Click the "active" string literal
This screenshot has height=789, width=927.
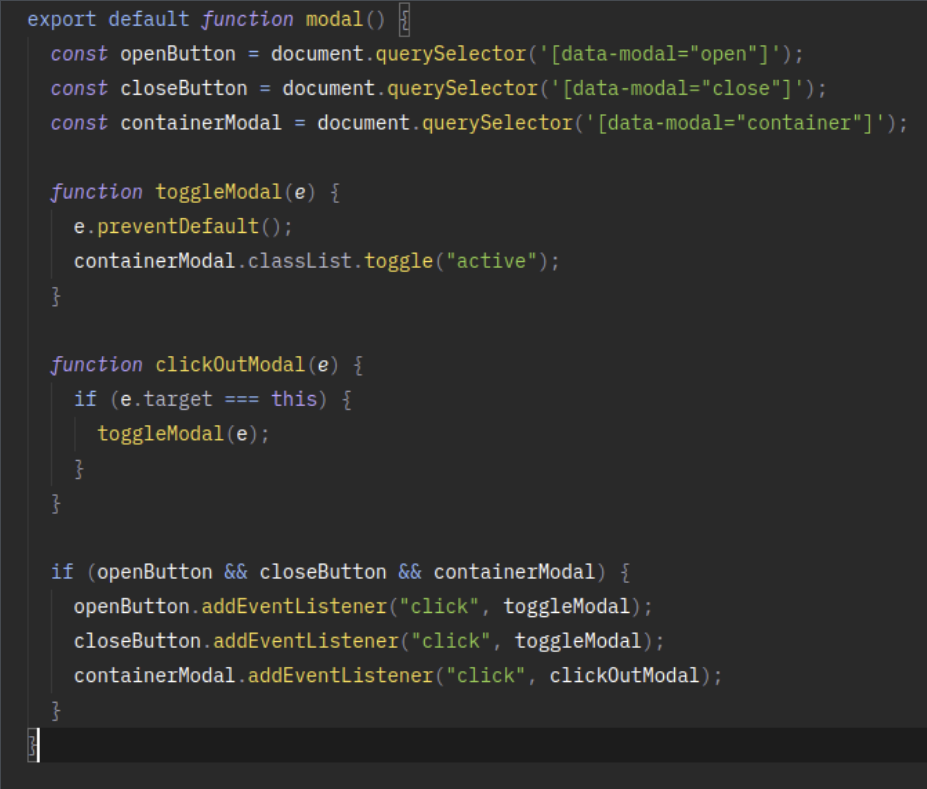(x=491, y=261)
